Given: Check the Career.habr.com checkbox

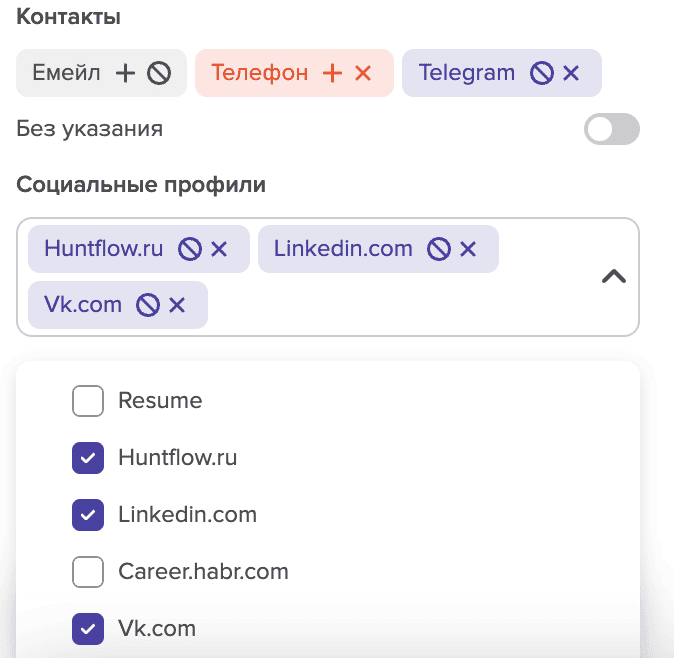Looking at the screenshot, I should pyautogui.click(x=88, y=572).
